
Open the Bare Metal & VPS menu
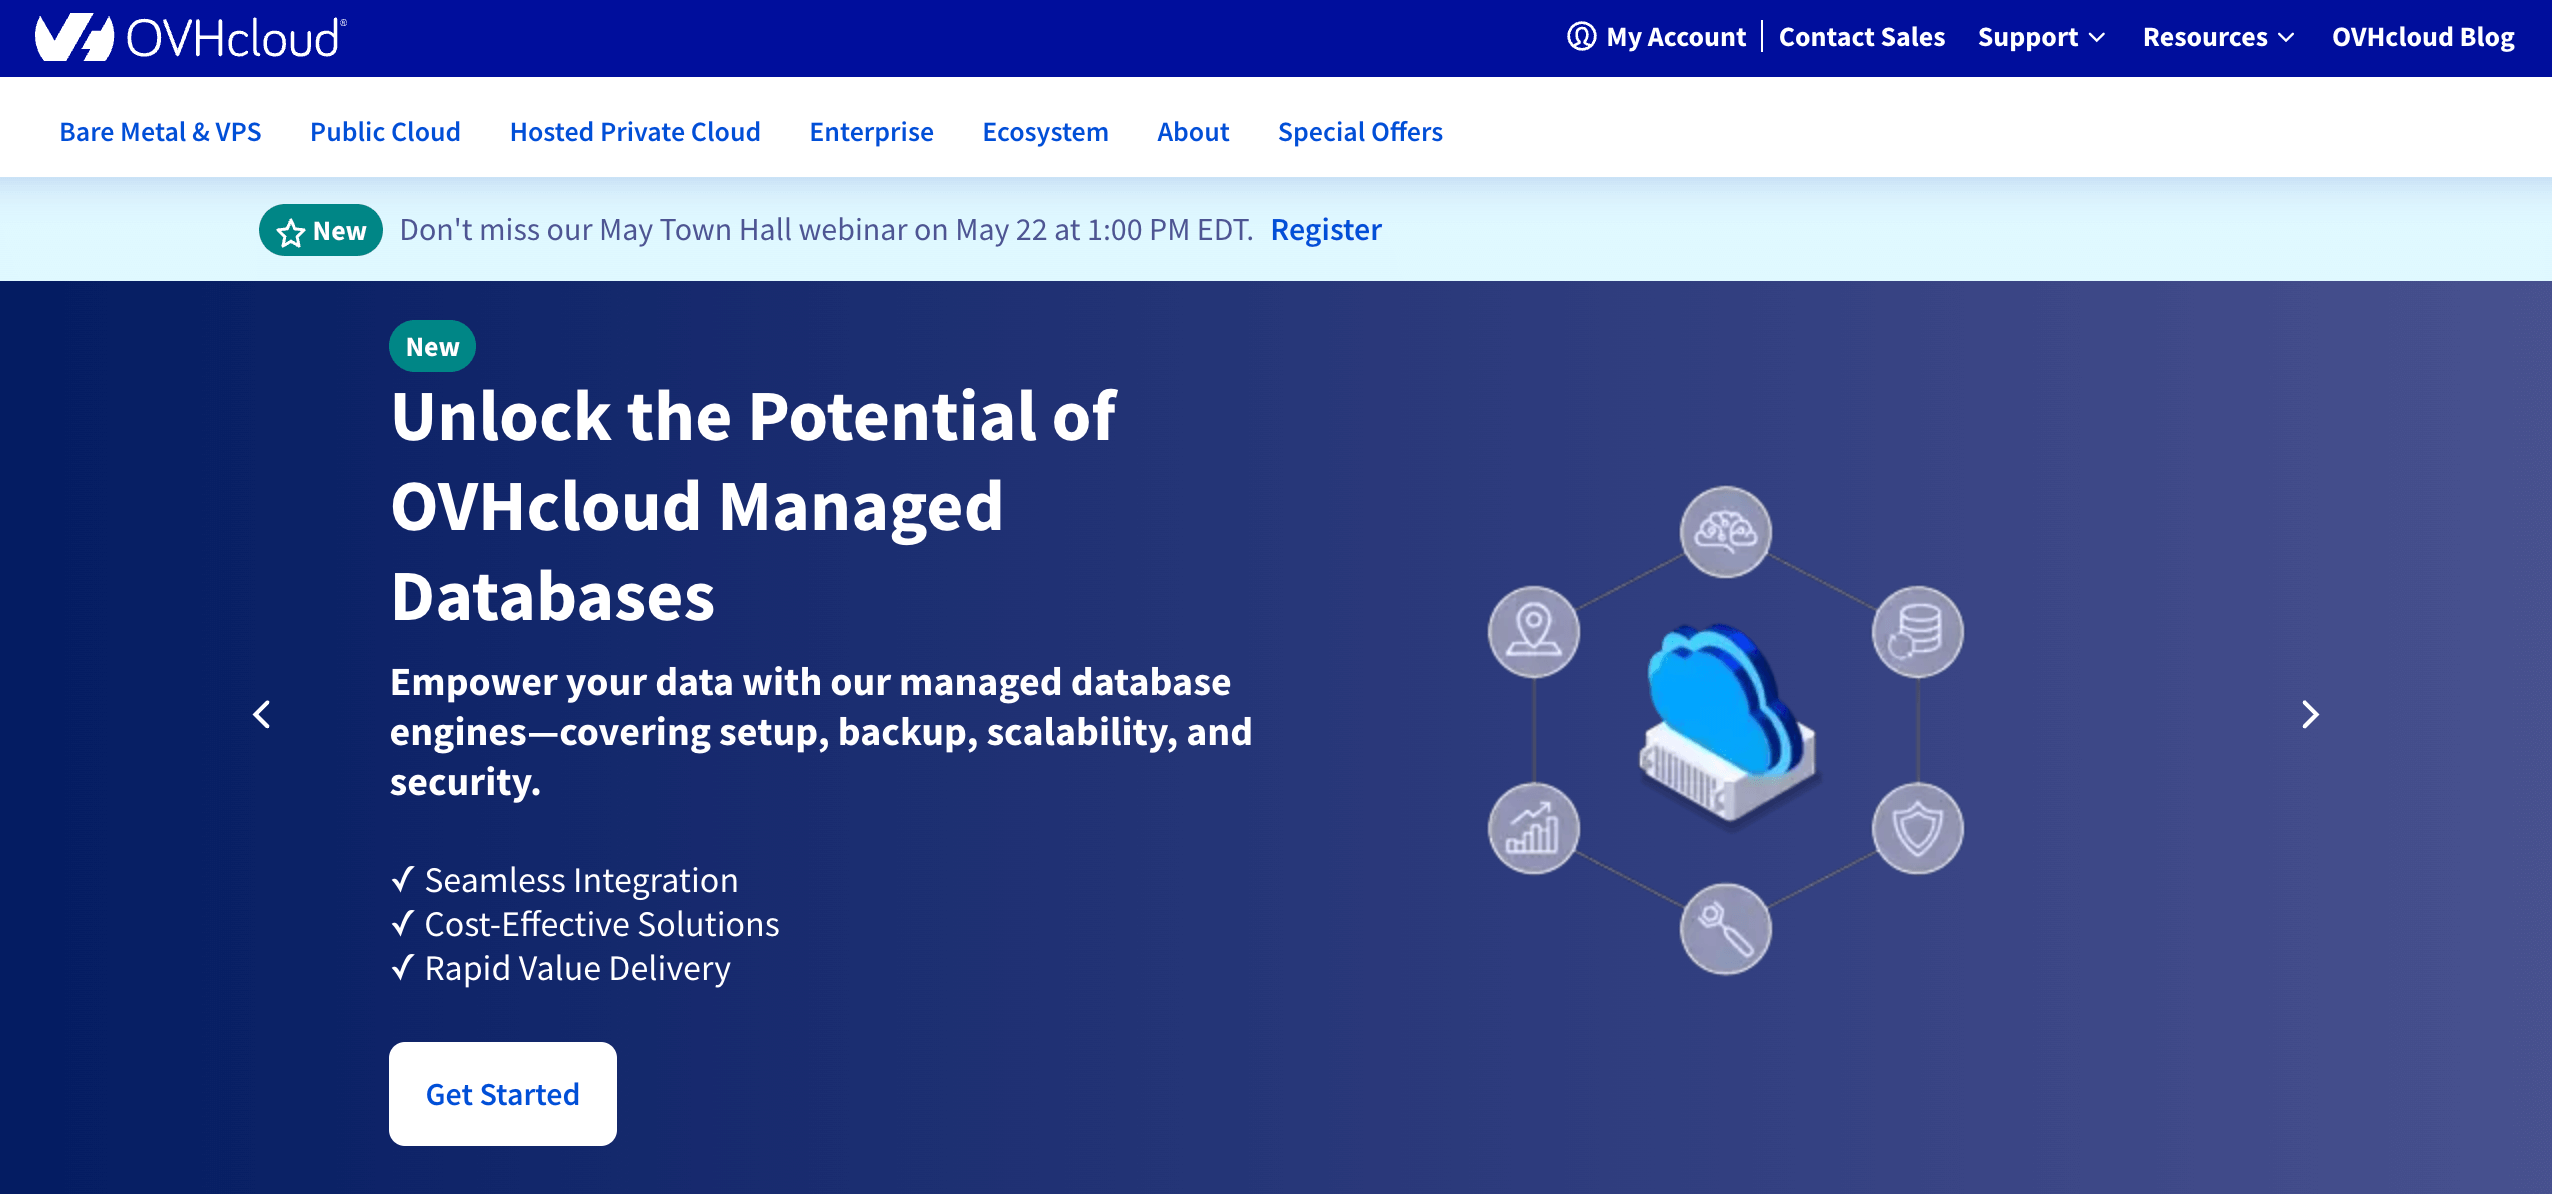(x=158, y=132)
